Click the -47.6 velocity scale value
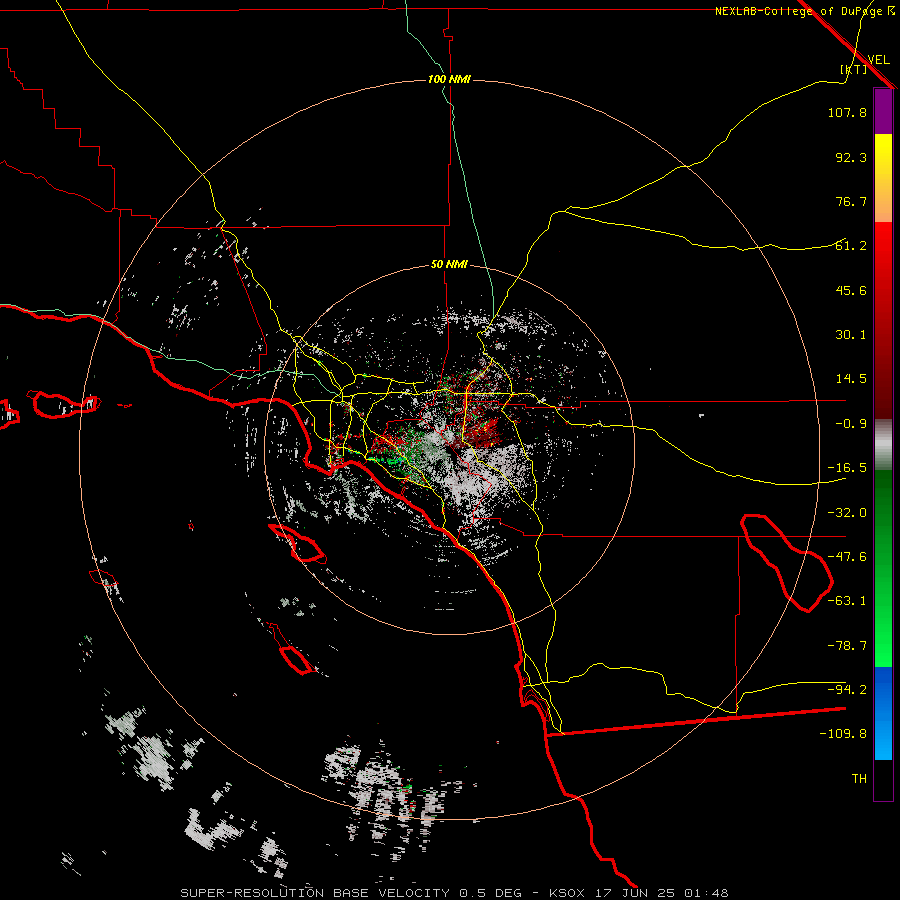Image resolution: width=900 pixels, height=900 pixels. coord(847,557)
